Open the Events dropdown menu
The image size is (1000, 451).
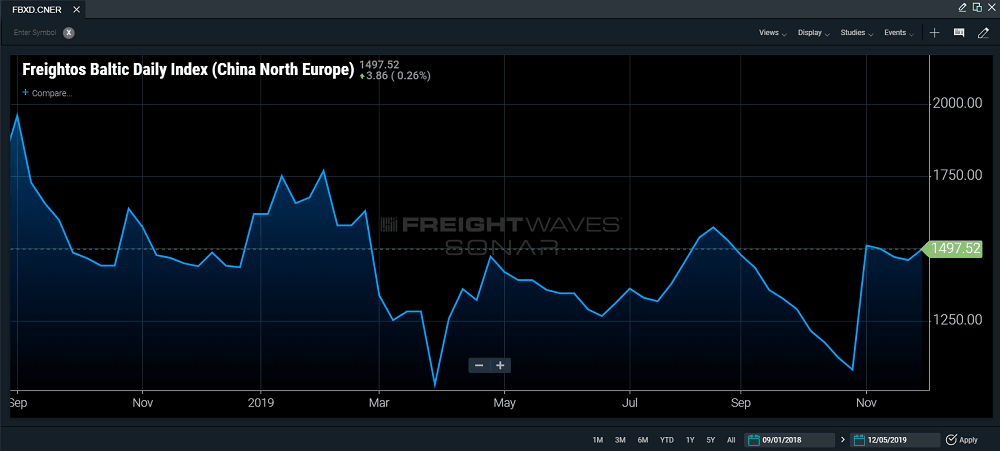[899, 33]
